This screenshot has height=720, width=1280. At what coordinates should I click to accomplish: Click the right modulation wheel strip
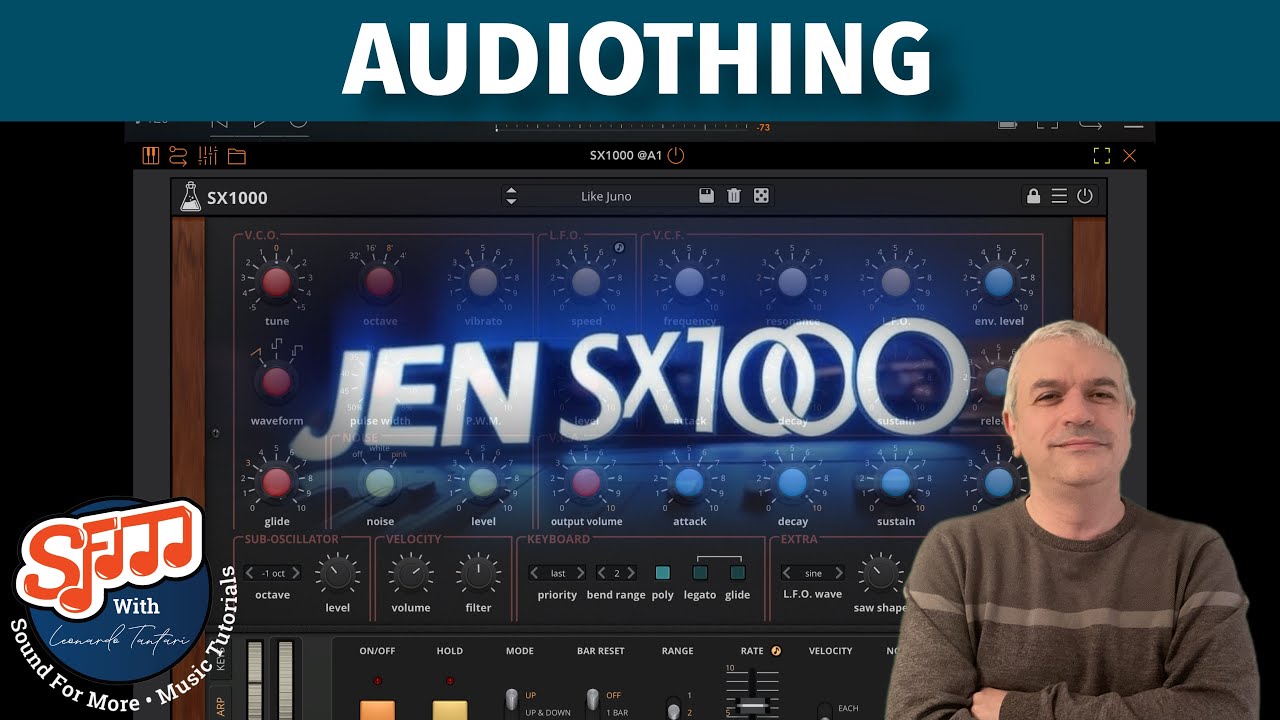[285, 681]
